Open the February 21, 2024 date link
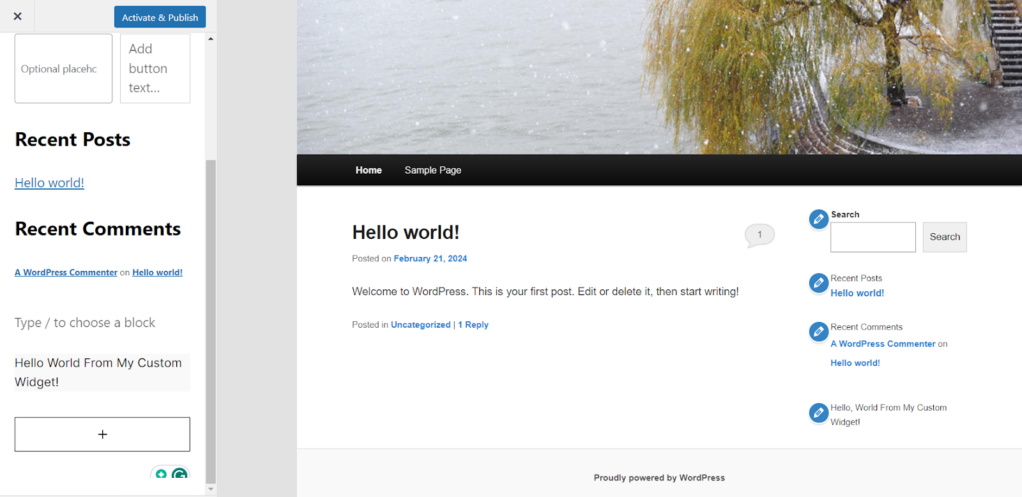The image size is (1022, 497). tap(430, 259)
